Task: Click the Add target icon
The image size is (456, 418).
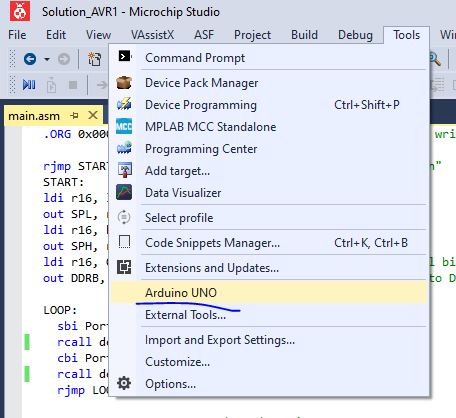Action: (125, 170)
